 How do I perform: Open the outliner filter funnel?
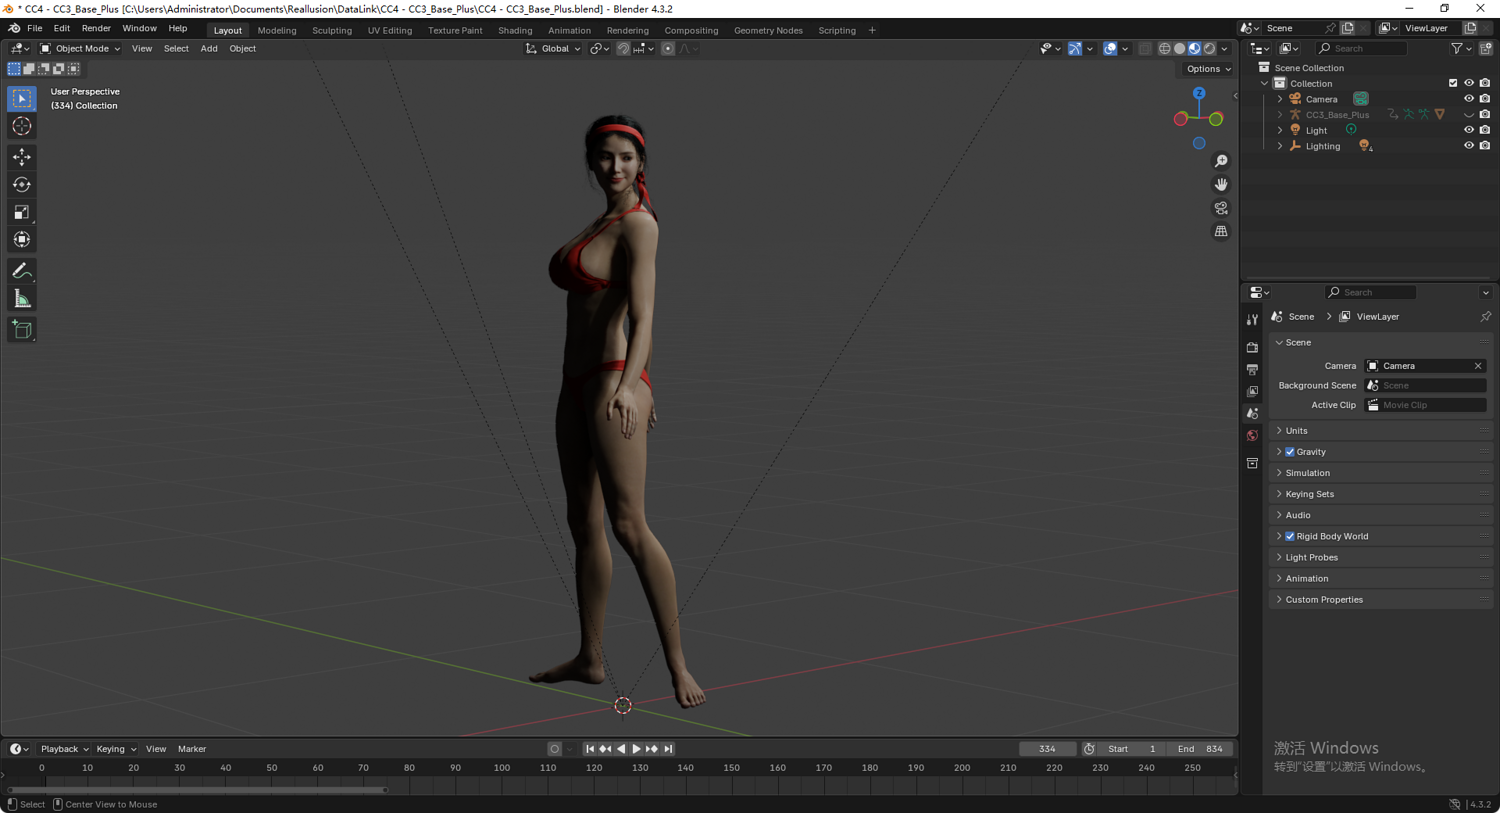[x=1457, y=48]
